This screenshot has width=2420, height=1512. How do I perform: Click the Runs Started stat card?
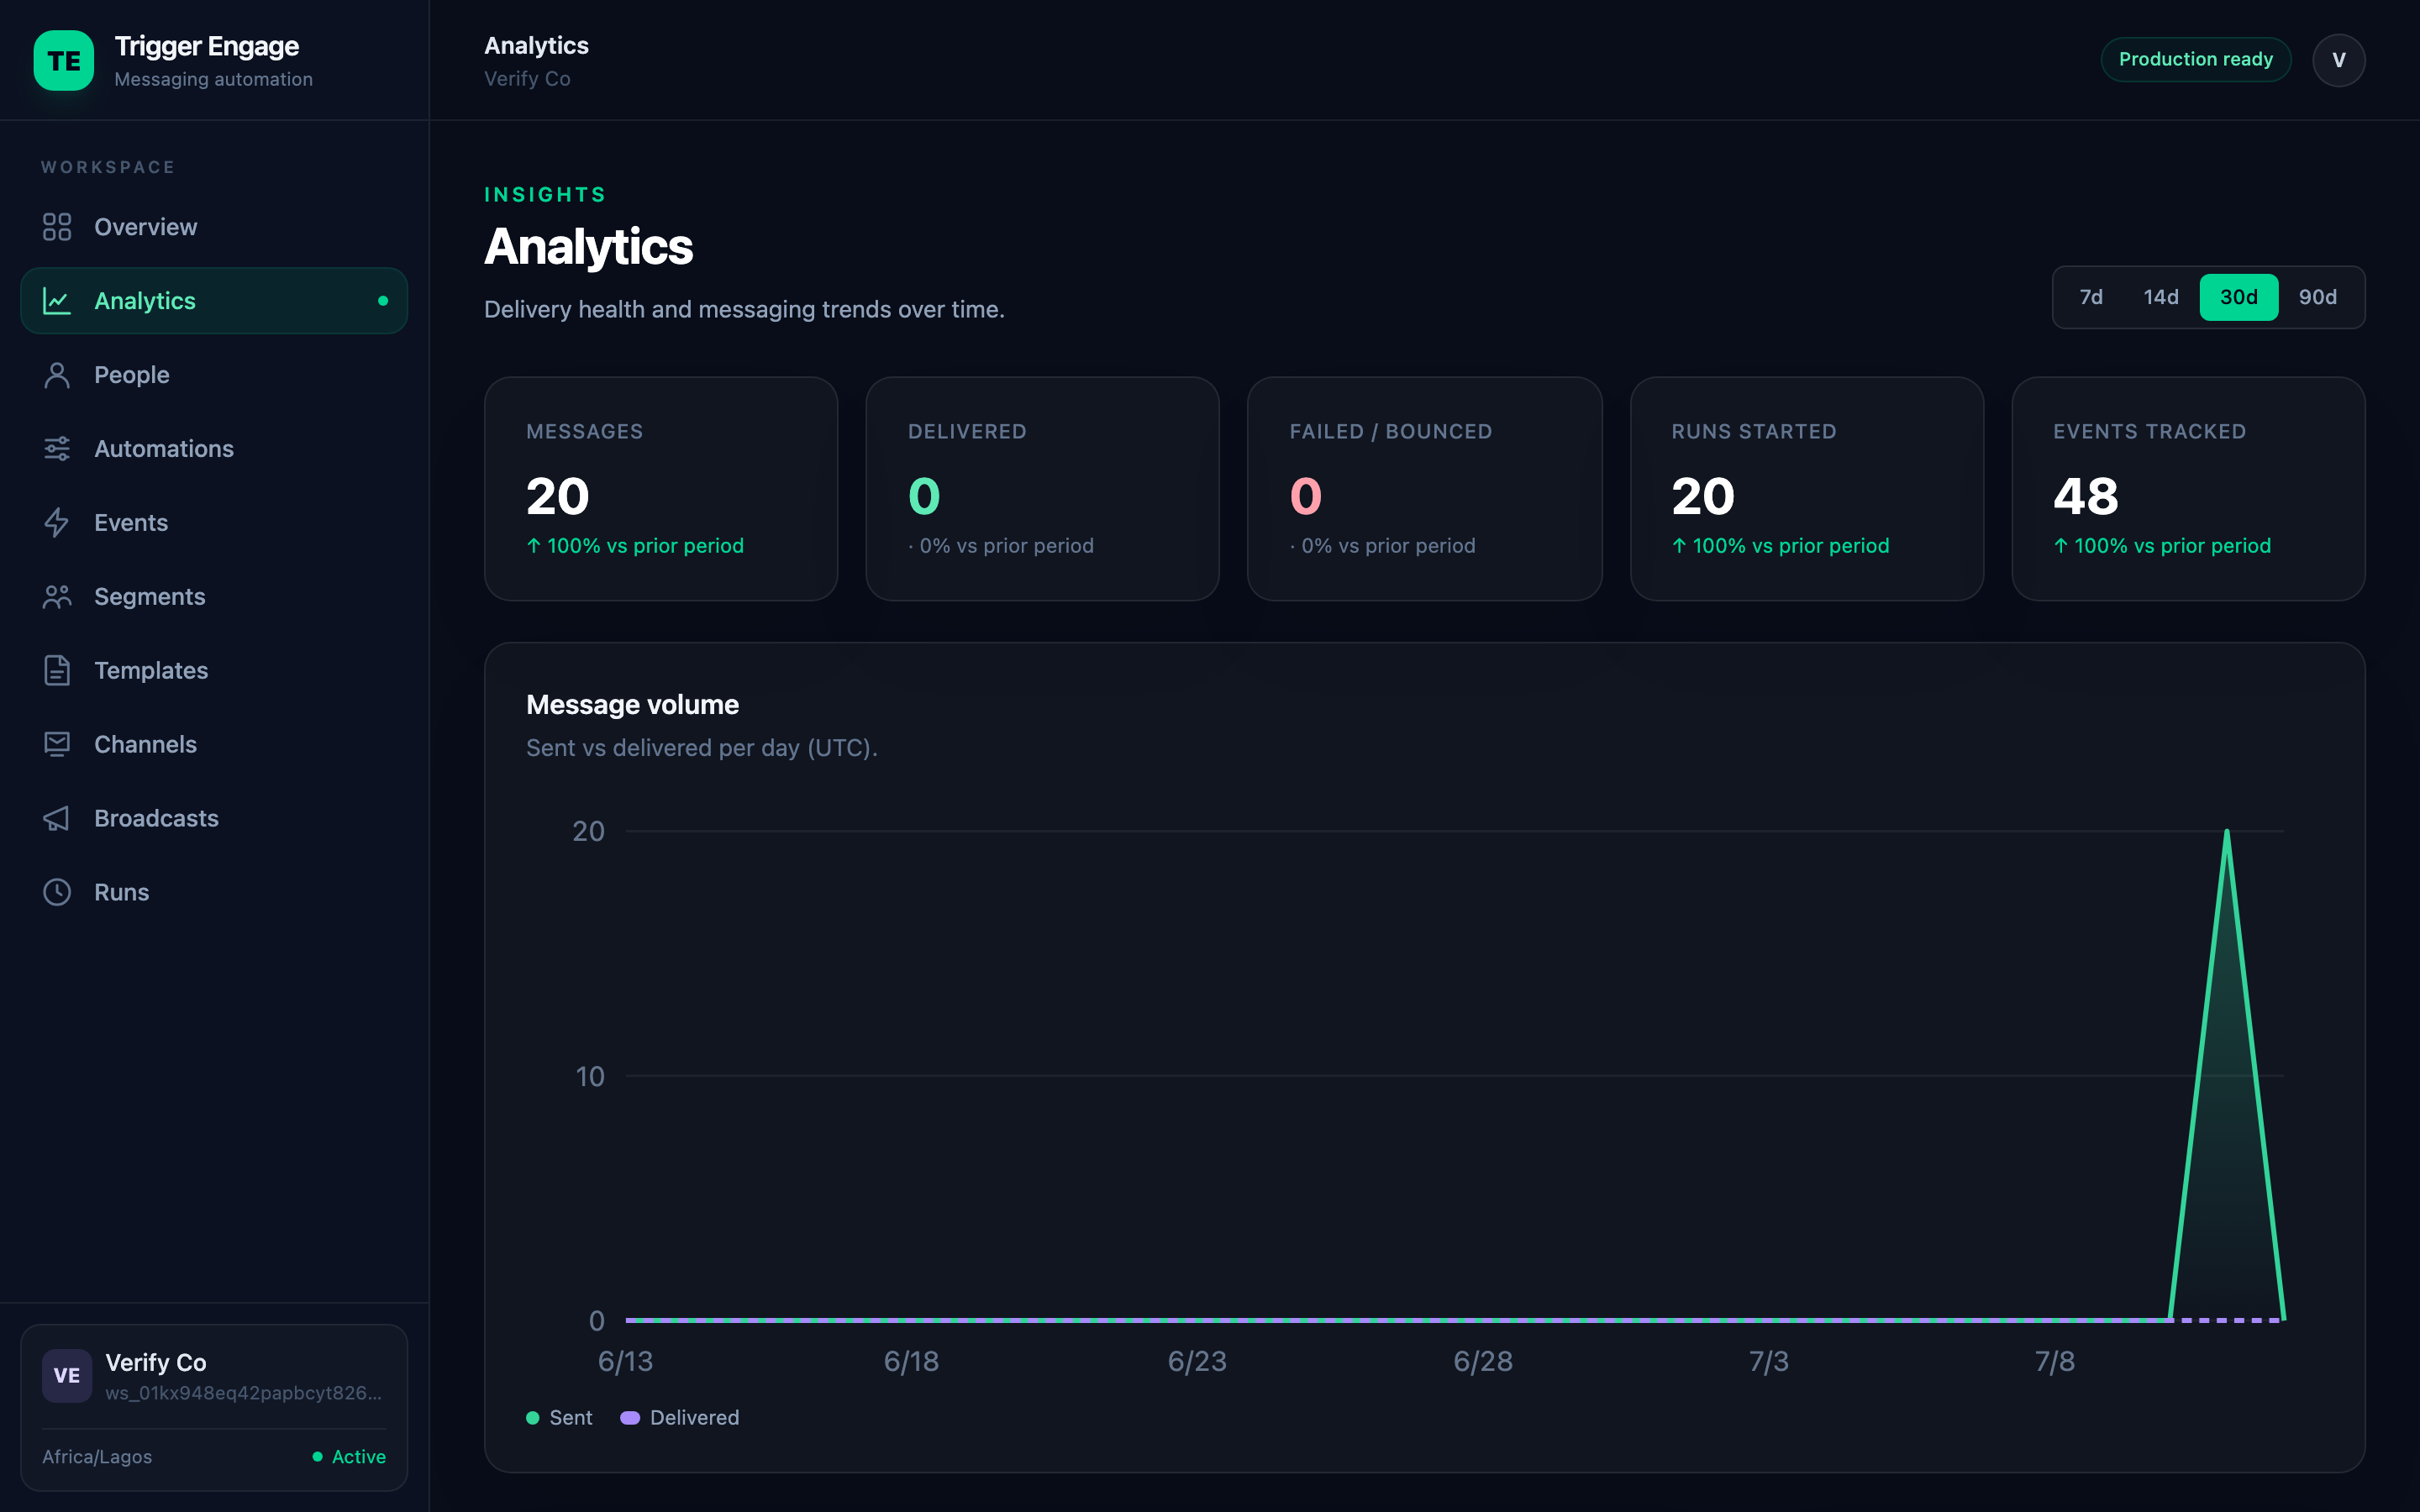tap(1806, 489)
